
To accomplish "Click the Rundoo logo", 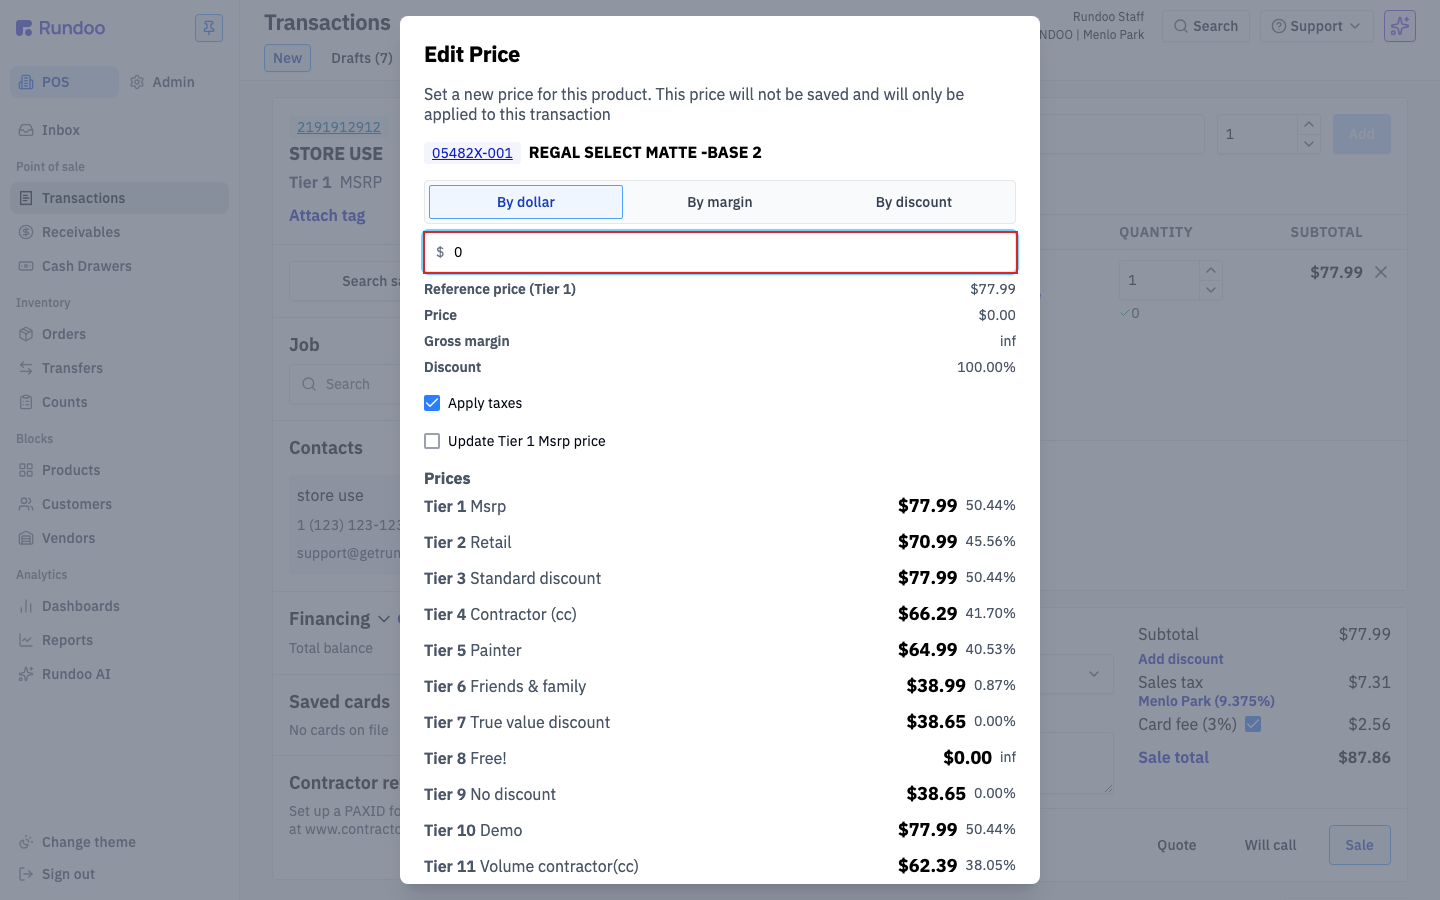I will pos(61,28).
